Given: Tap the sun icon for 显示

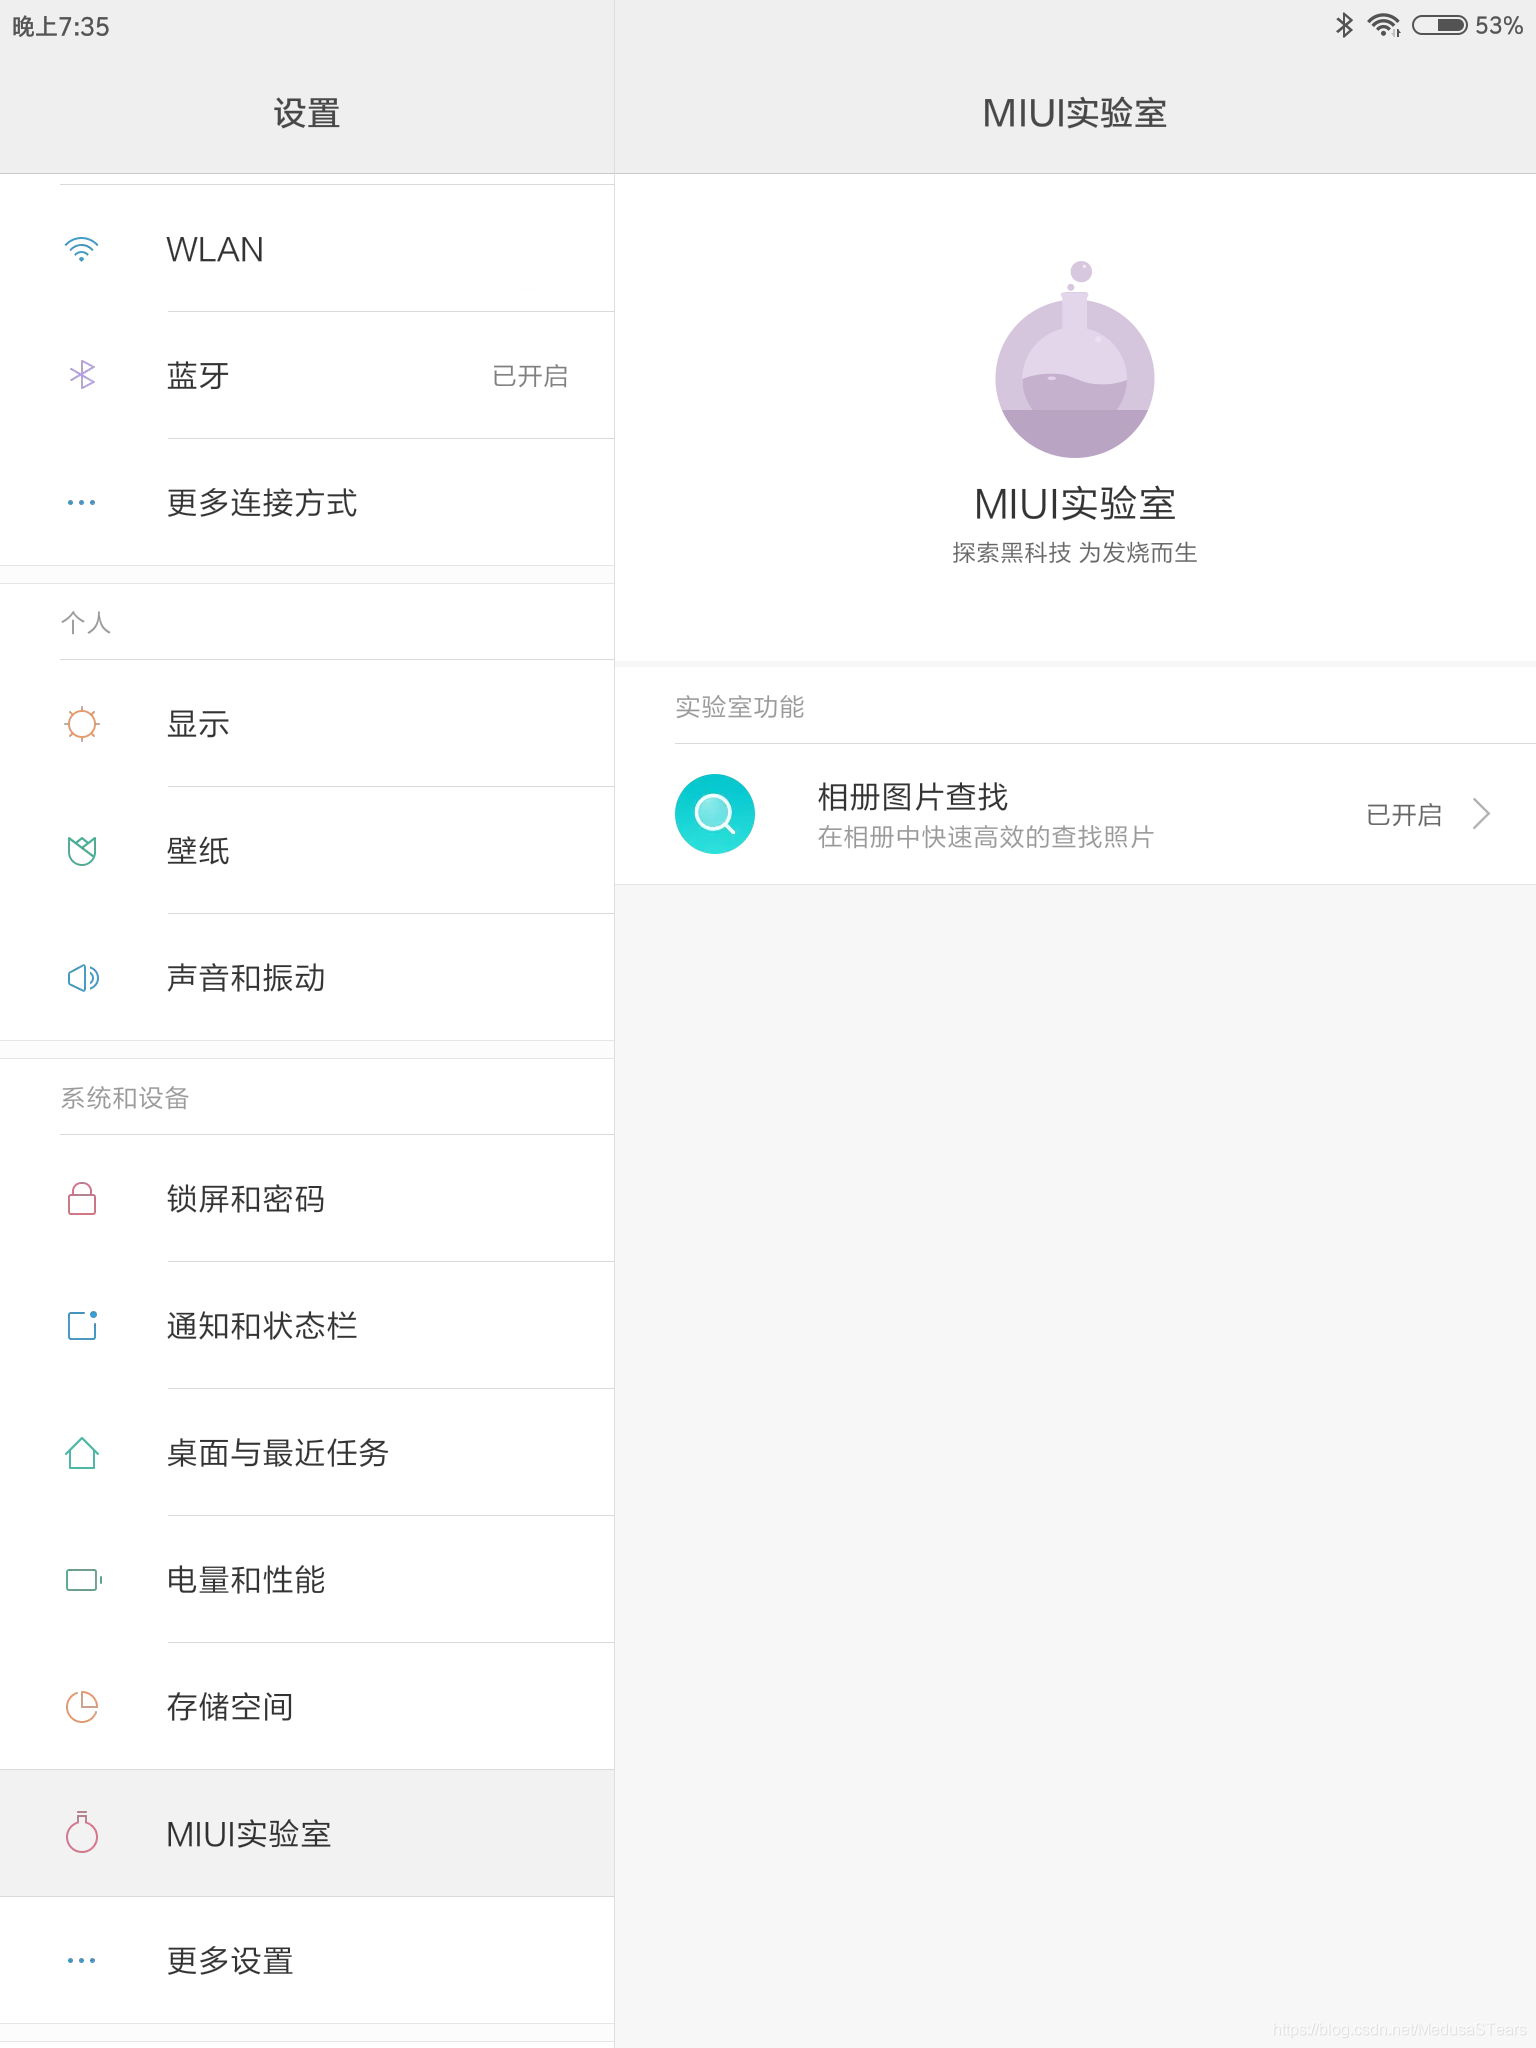Looking at the screenshot, I should tap(81, 723).
